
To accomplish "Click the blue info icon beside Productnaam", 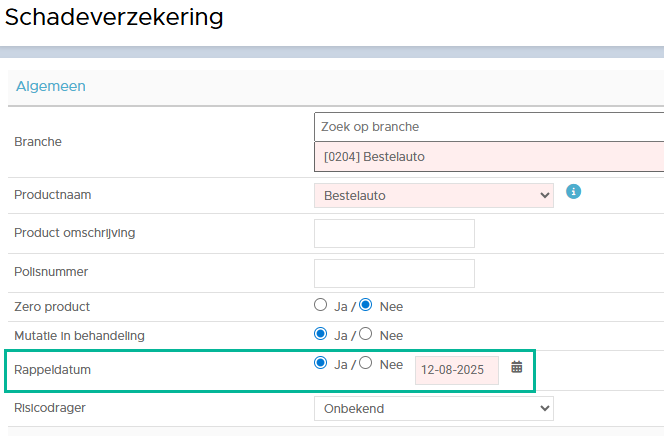I will point(573,192).
